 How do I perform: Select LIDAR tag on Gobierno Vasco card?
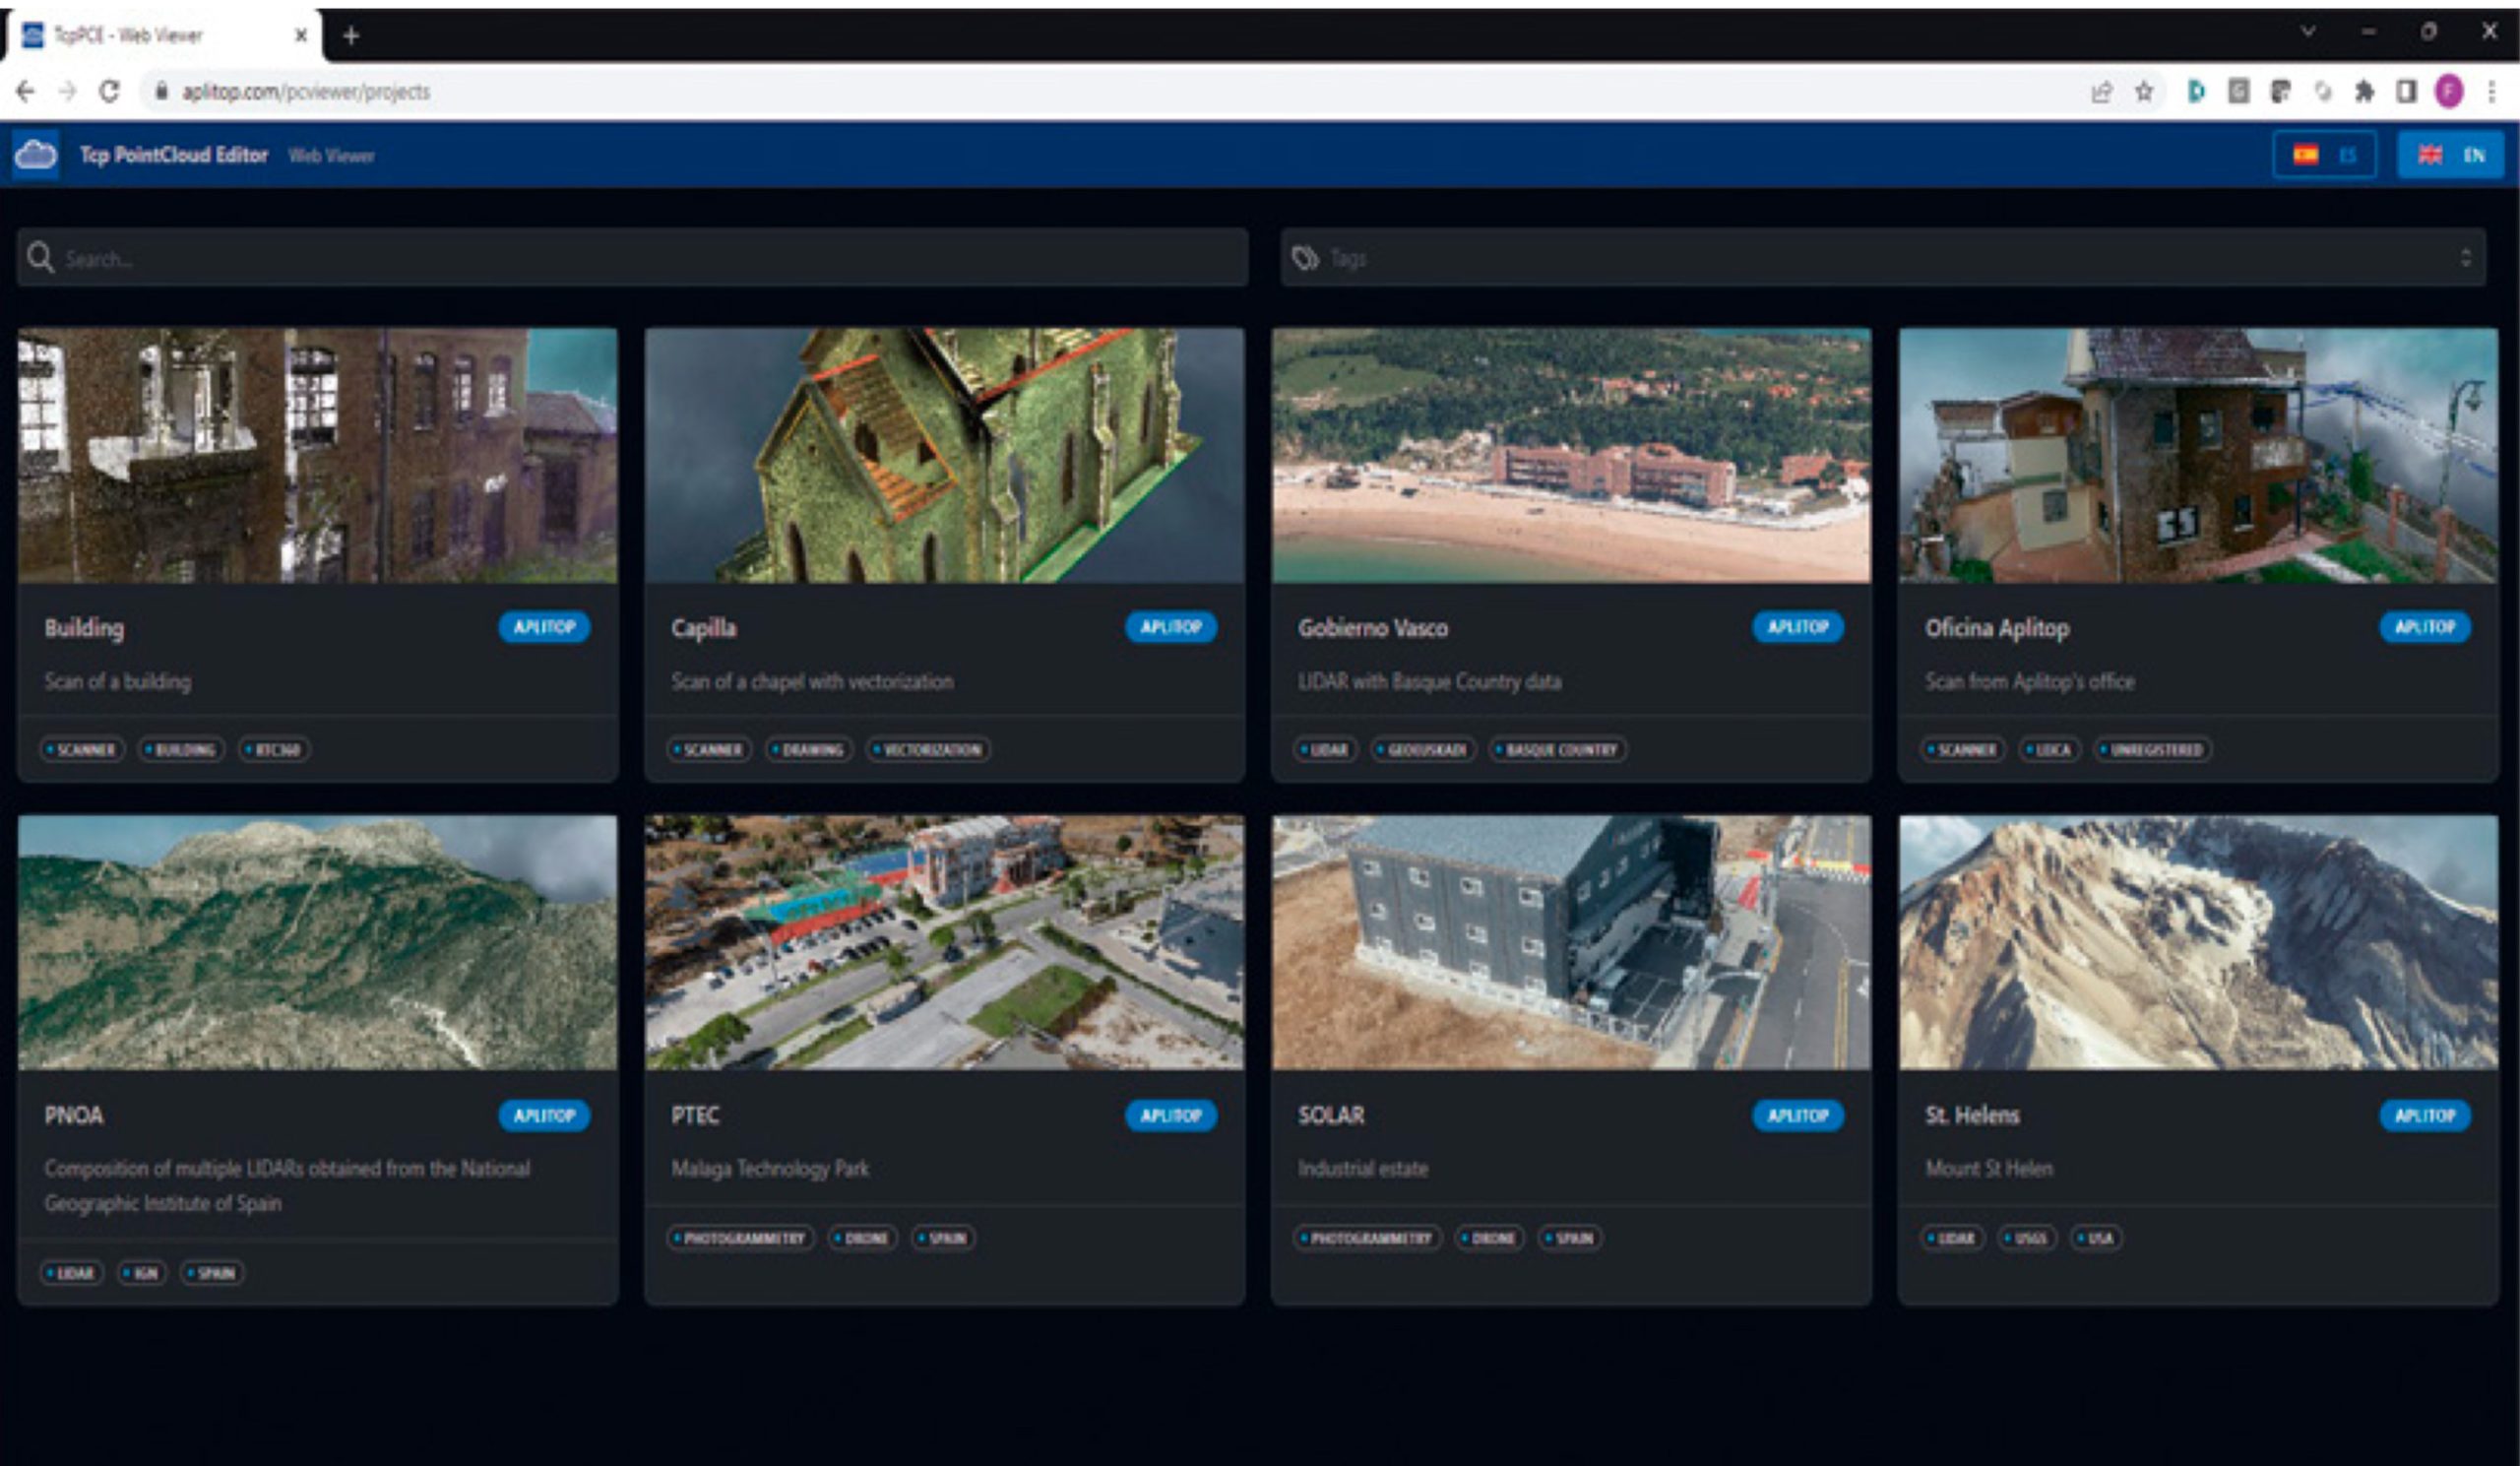[x=1325, y=749]
